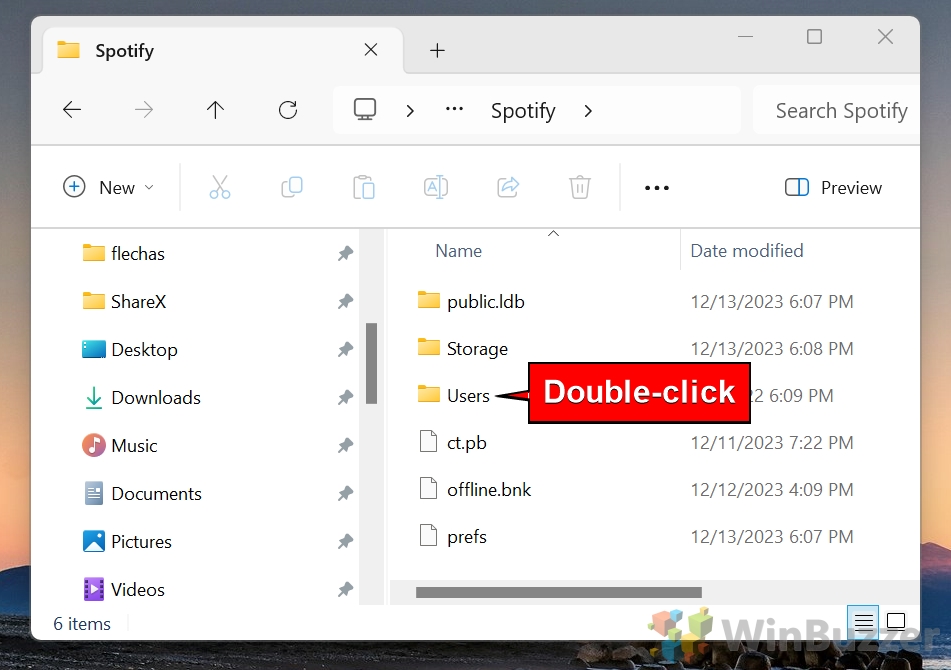
Task: Click the 12/13/2023 6:08 PM date cell
Action: pos(771,349)
